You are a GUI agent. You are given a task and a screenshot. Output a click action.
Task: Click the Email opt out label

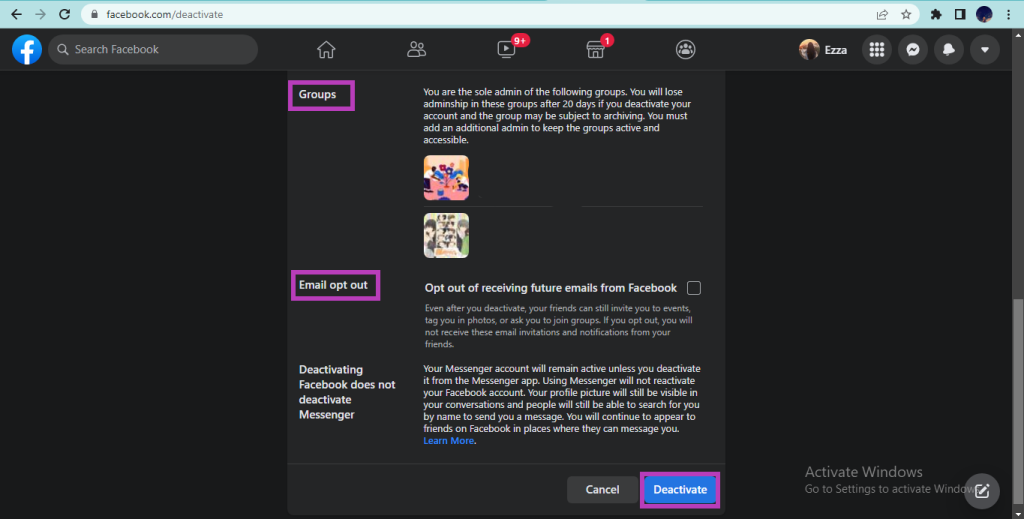[333, 285]
